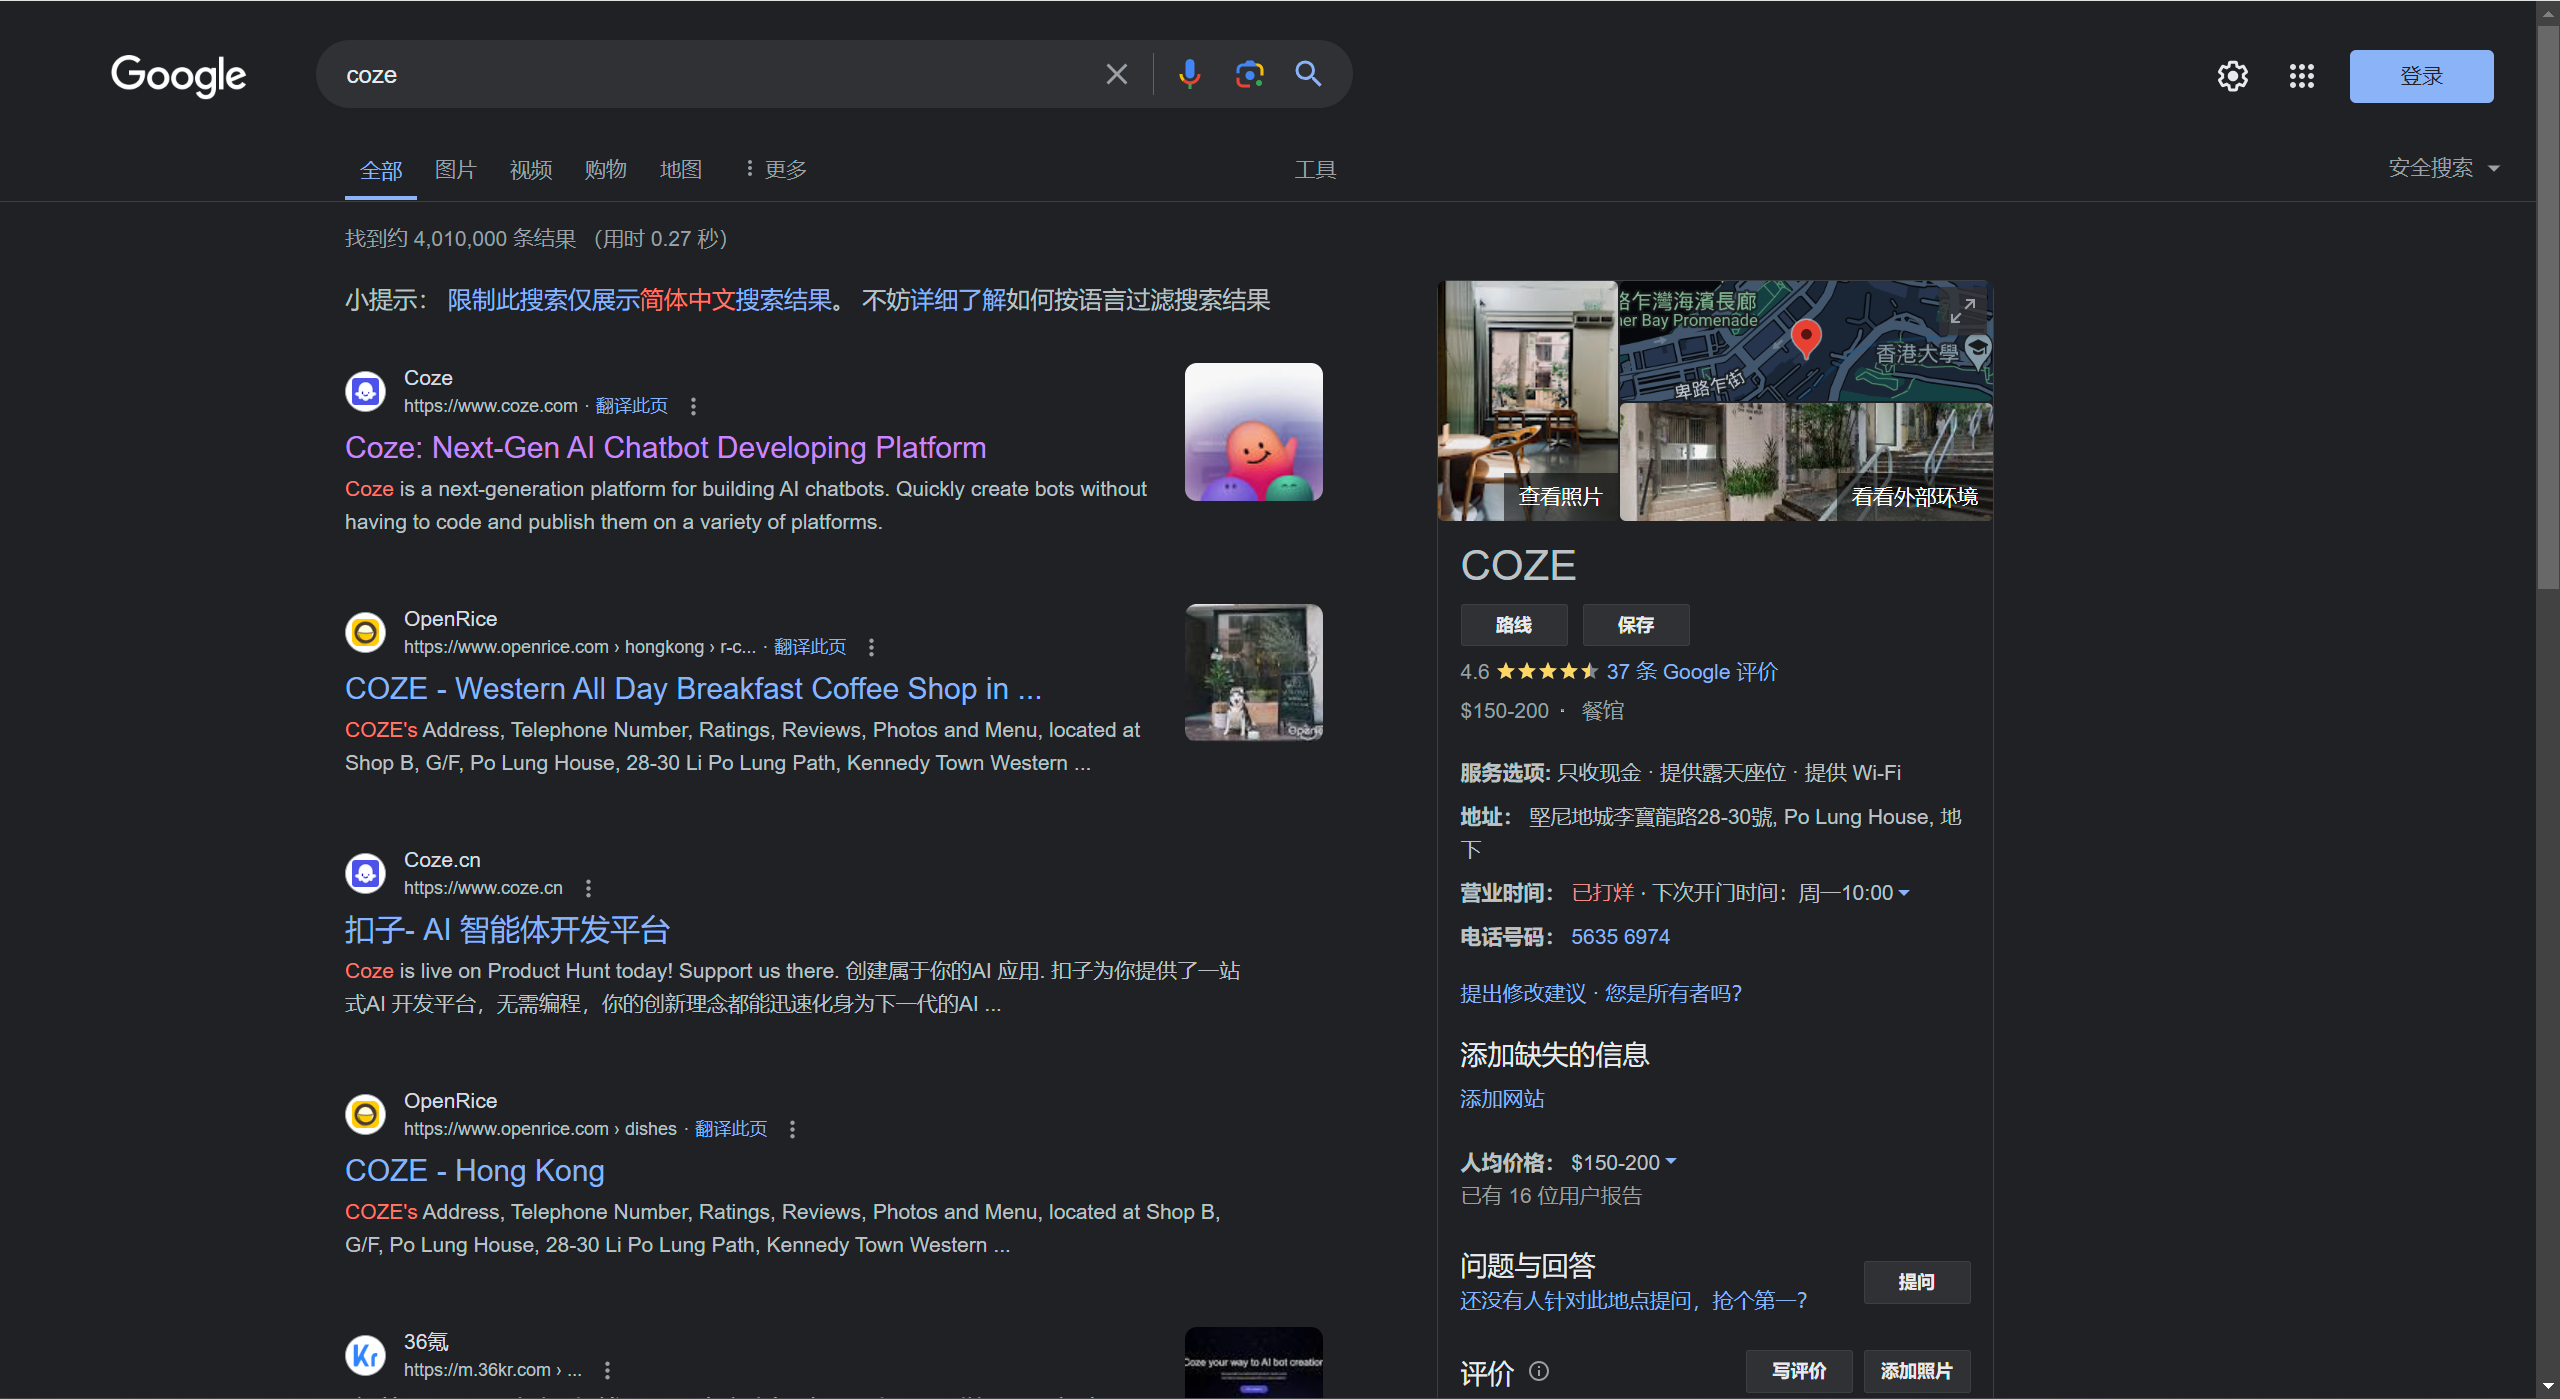Viewport: 2560px width, 1399px height.
Task: Click the Coze favicon beside the coze.com result
Action: point(365,392)
